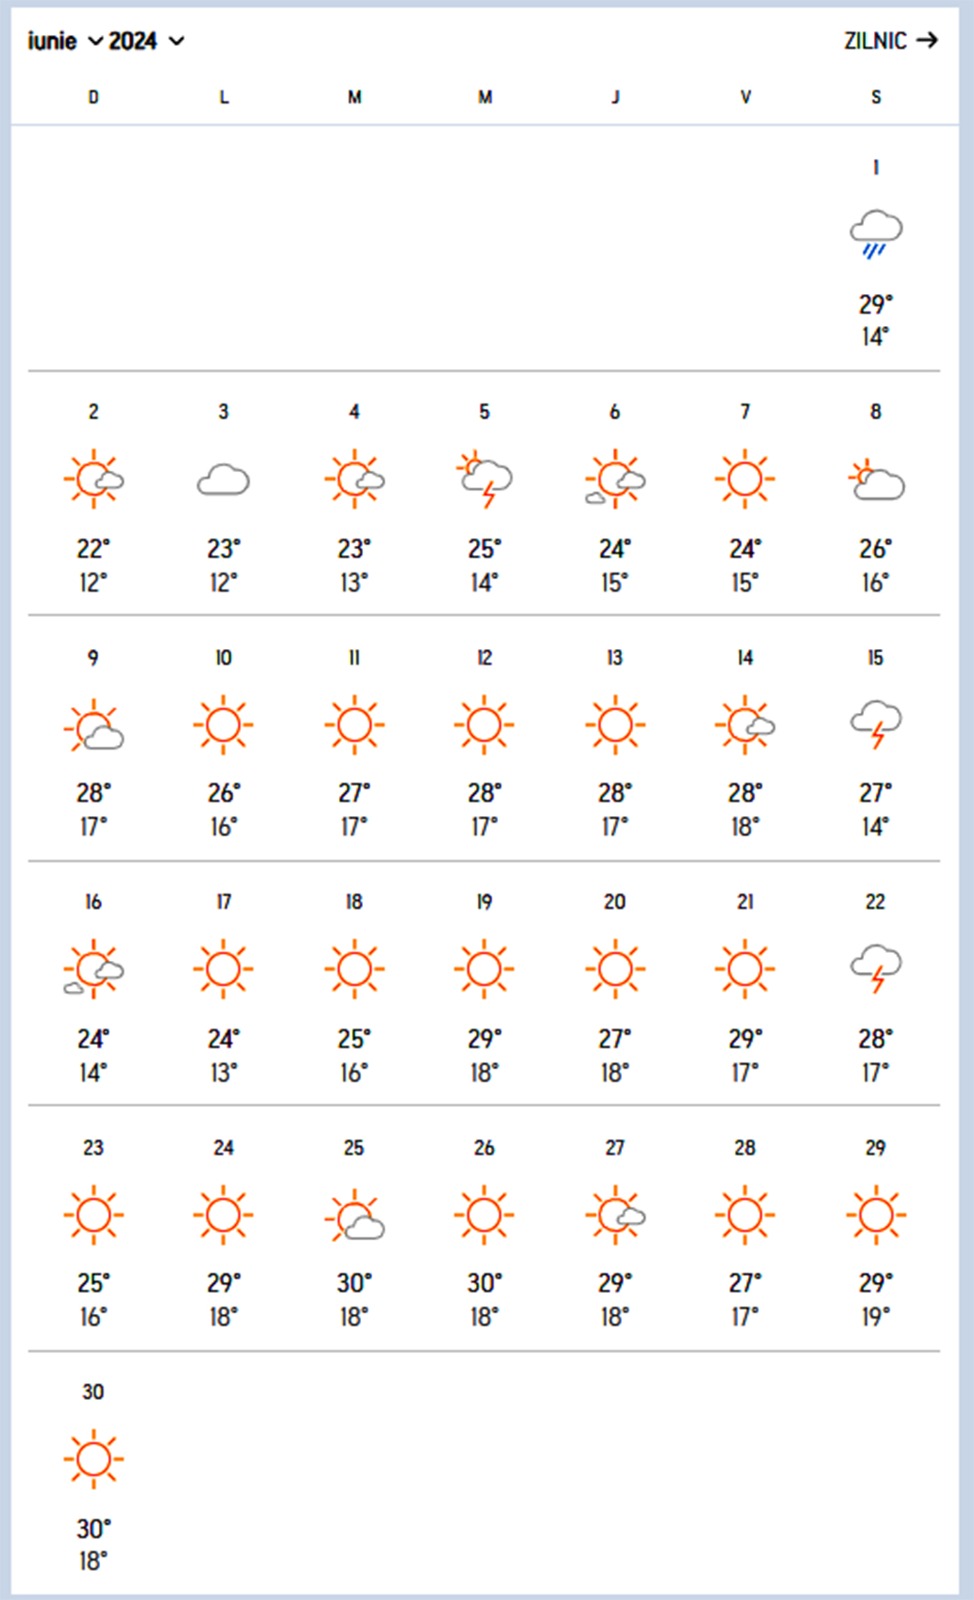Select date number 19 in the calendar
The image size is (974, 1600).
point(484,902)
